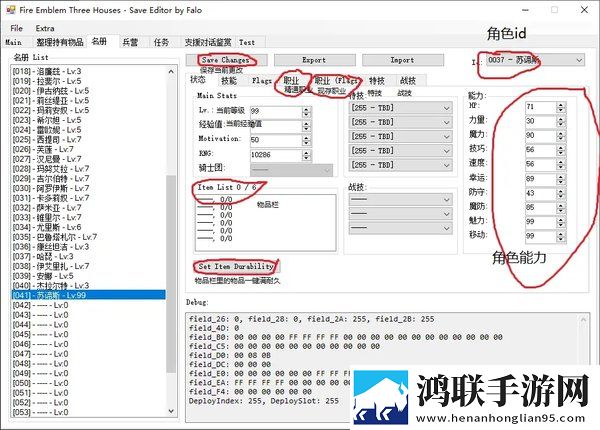Adjust the 力量 stat spinner
This screenshot has width=600, height=430.
pyautogui.click(x=561, y=121)
